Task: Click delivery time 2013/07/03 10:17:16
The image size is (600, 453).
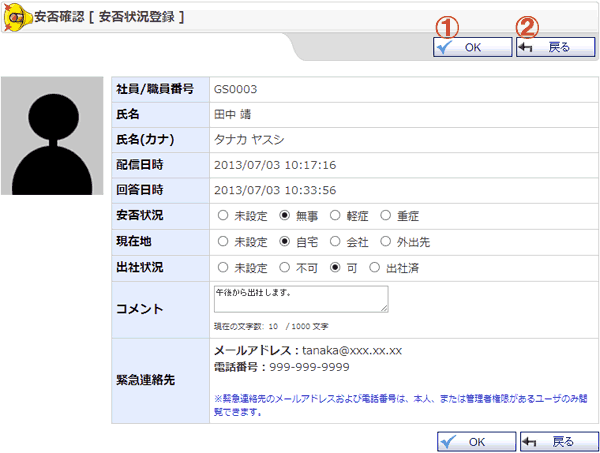Action: click(275, 165)
